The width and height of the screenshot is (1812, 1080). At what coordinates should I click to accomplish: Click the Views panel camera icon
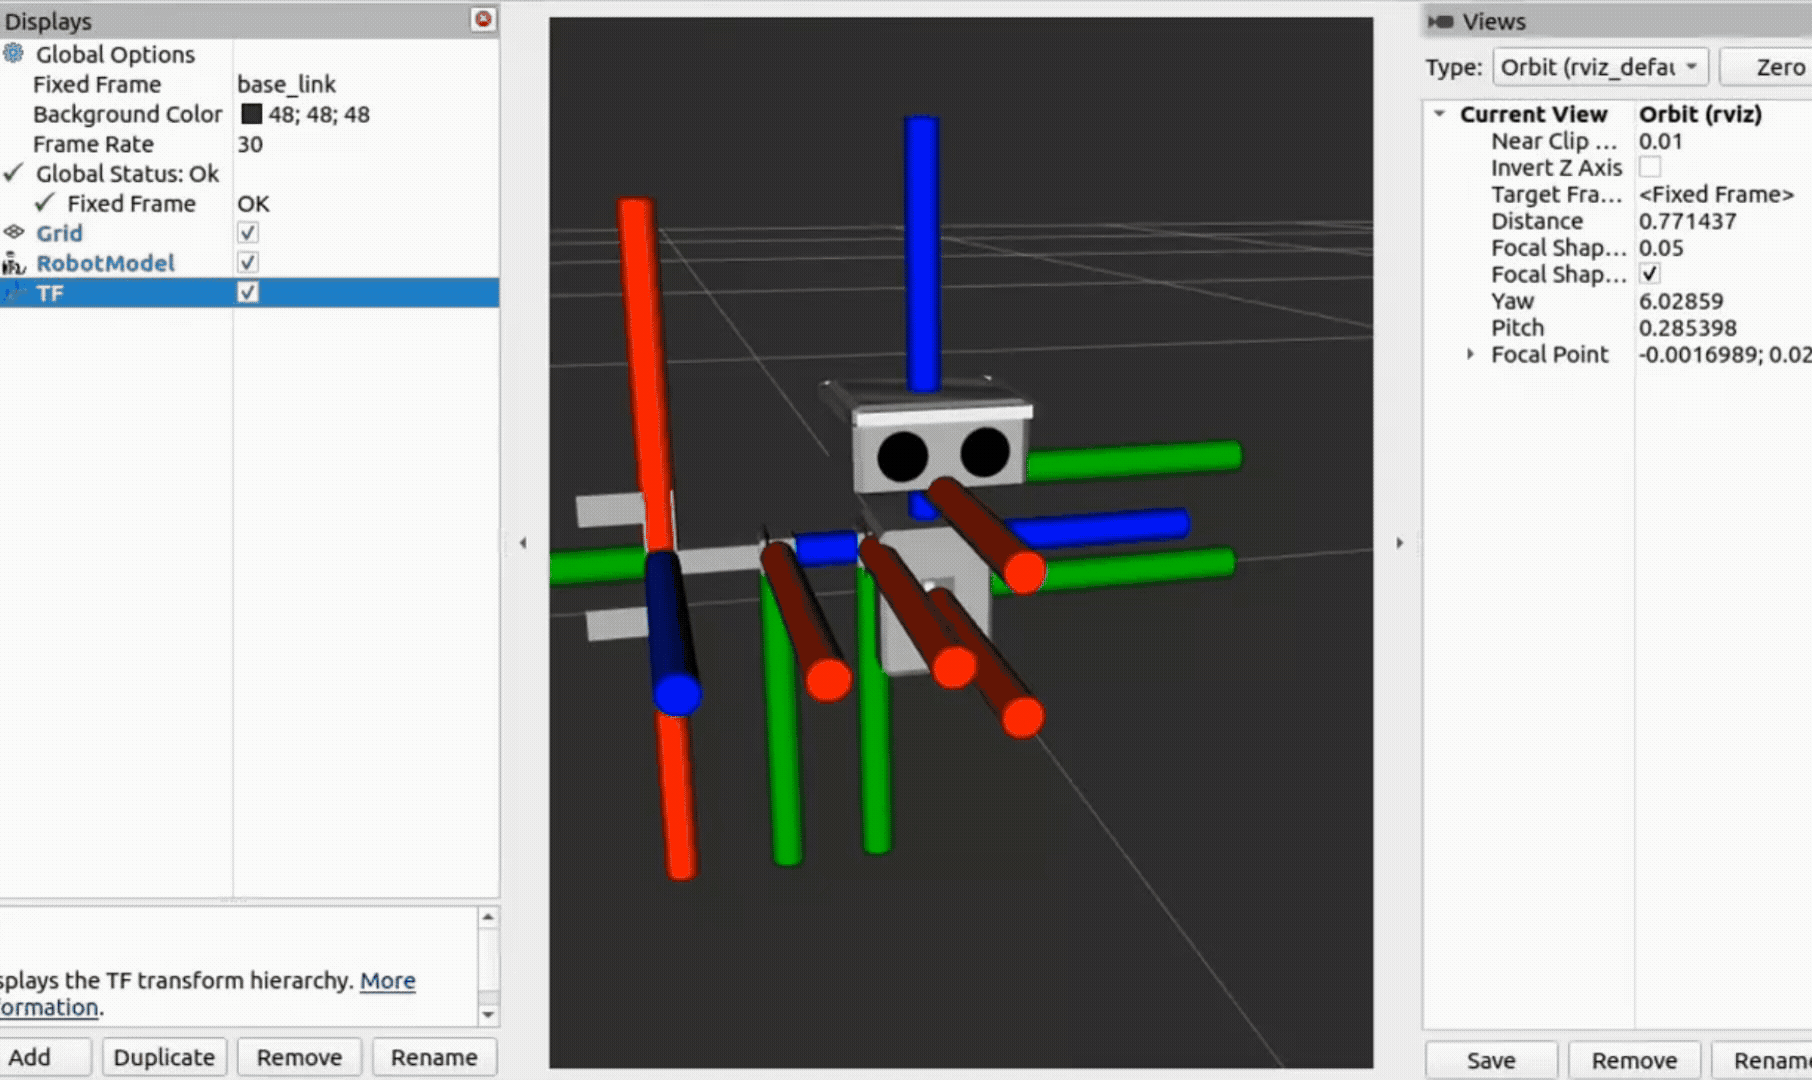[x=1440, y=21]
